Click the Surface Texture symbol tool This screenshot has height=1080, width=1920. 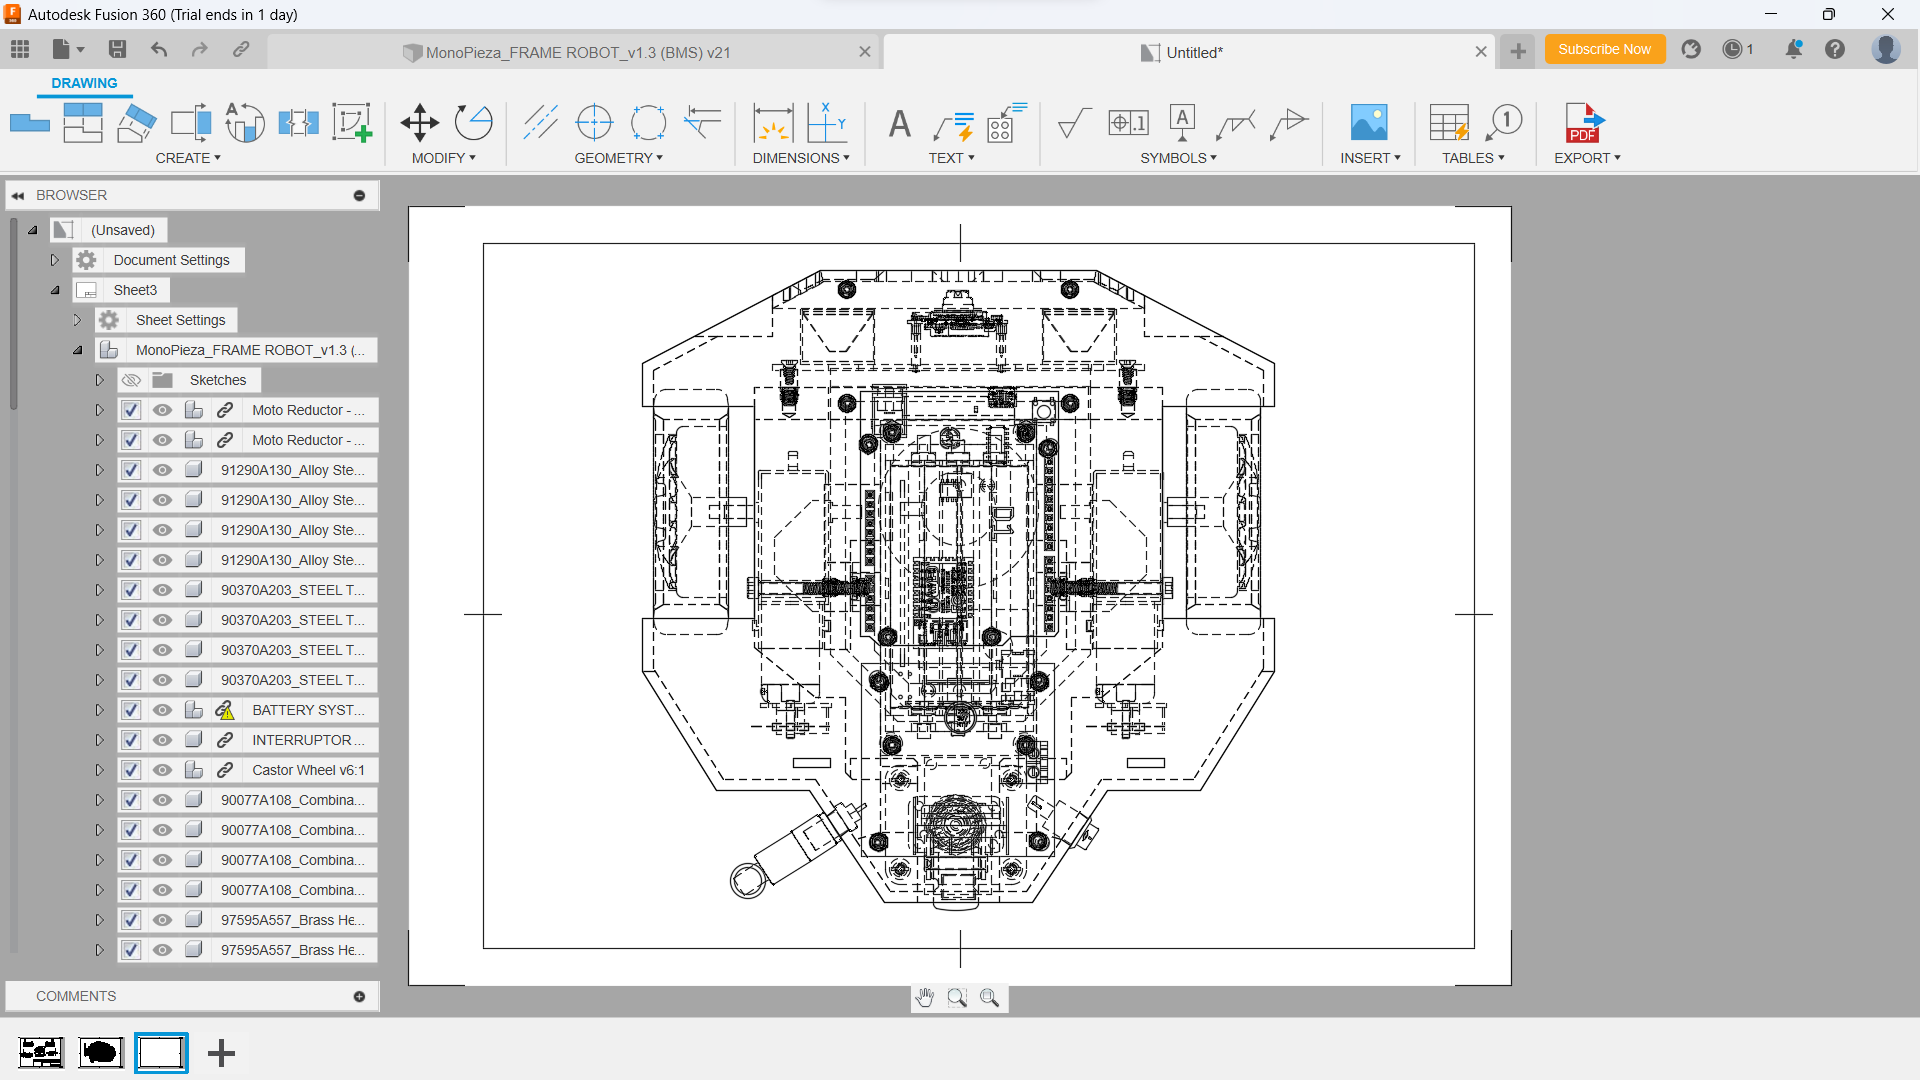(x=1073, y=123)
